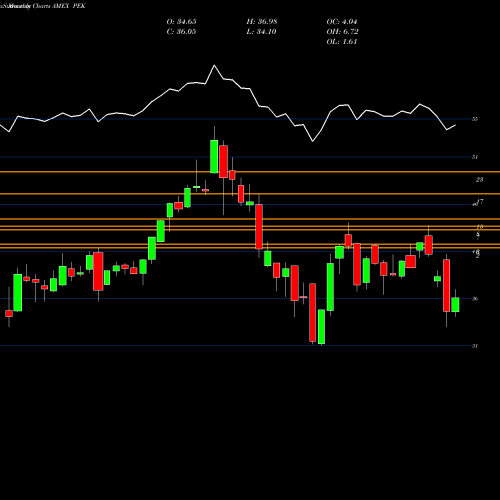The height and width of the screenshot is (500, 500).
Task: Click the close value 'C: 36.05'
Action: [181, 32]
